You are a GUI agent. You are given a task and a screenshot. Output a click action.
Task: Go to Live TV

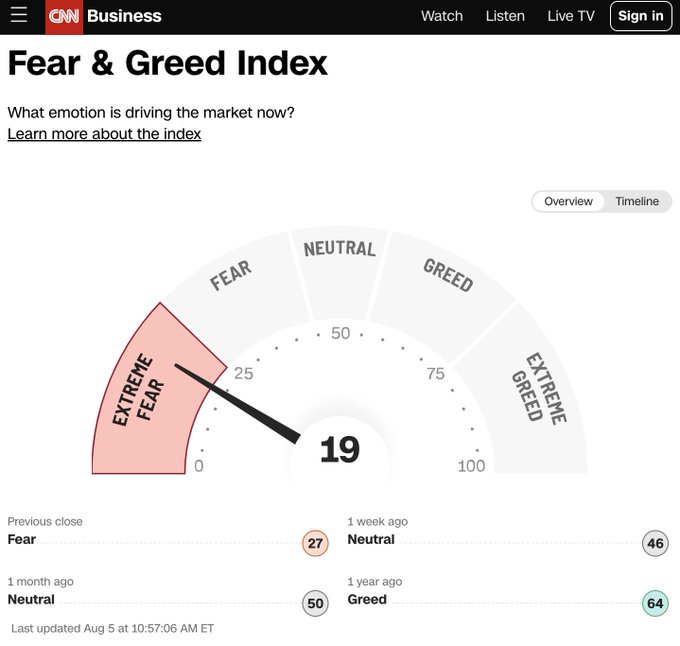[571, 16]
